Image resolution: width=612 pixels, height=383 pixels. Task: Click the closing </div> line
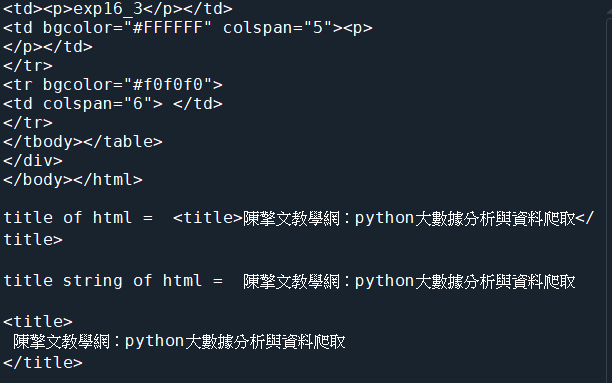(x=33, y=161)
